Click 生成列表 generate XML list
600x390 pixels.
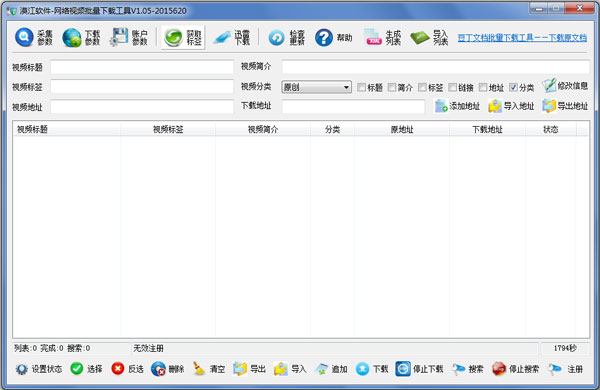pyautogui.click(x=382, y=38)
